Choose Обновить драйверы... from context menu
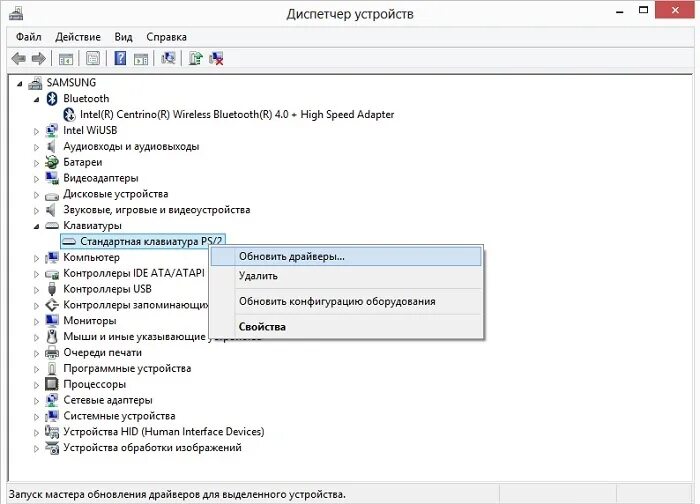Screen dimensions: 700x504 (x=346, y=257)
